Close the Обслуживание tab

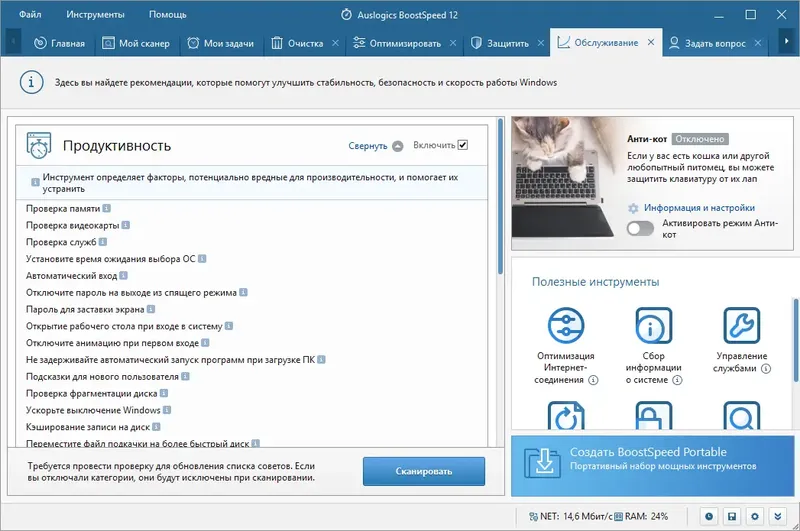pos(651,42)
